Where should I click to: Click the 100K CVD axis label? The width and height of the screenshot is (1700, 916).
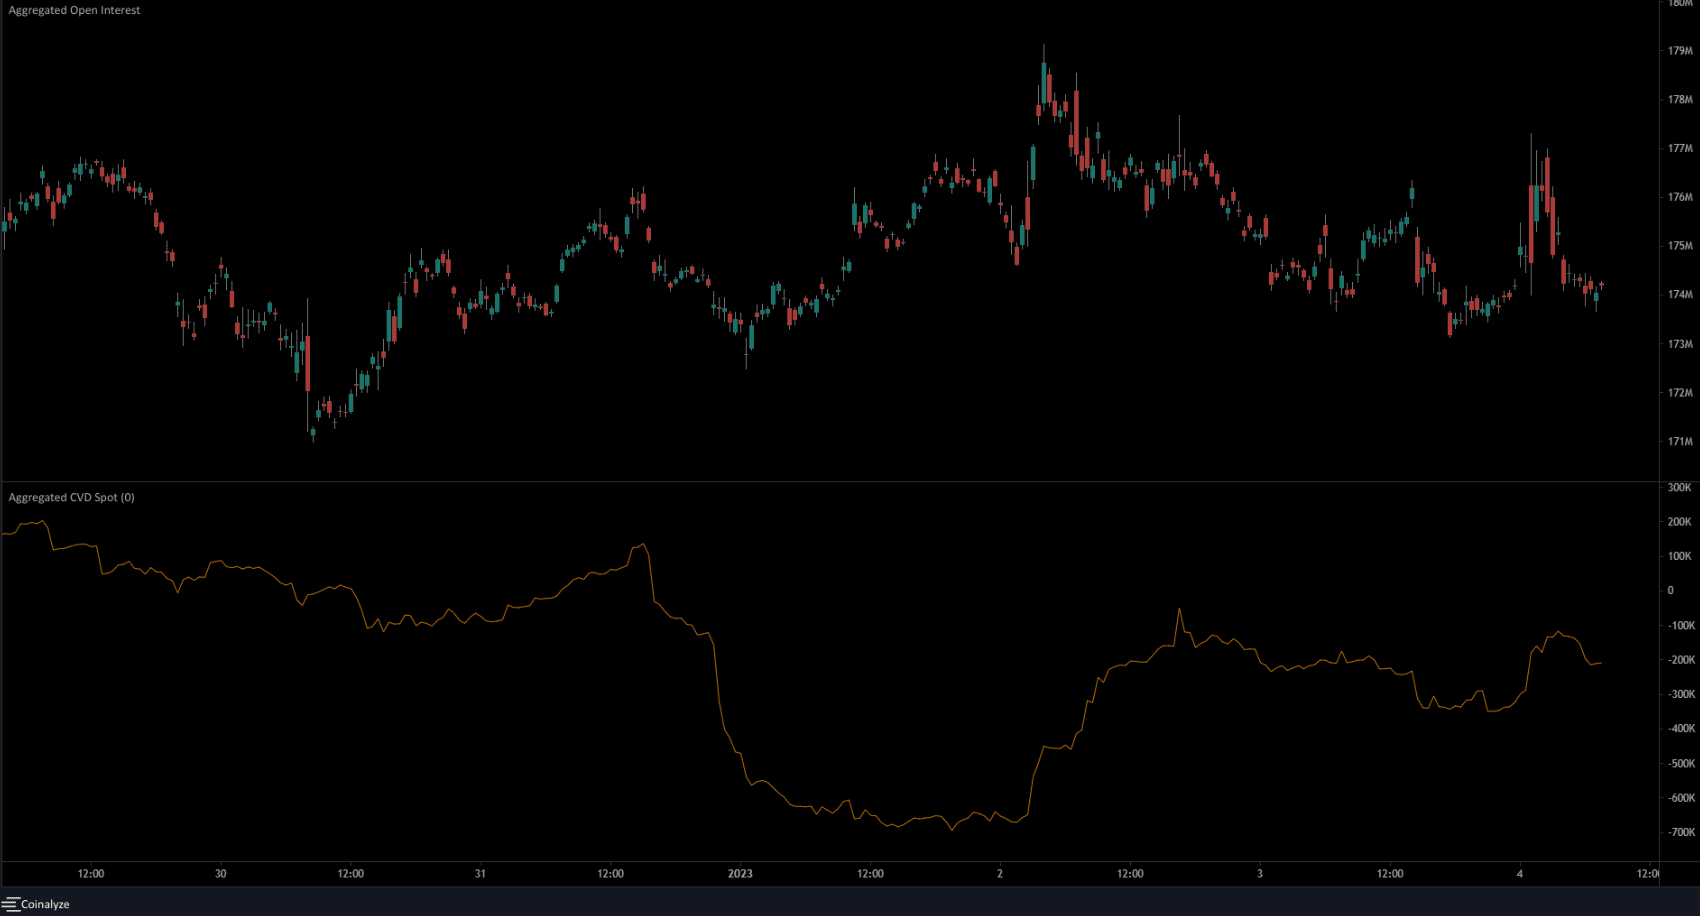point(1680,557)
